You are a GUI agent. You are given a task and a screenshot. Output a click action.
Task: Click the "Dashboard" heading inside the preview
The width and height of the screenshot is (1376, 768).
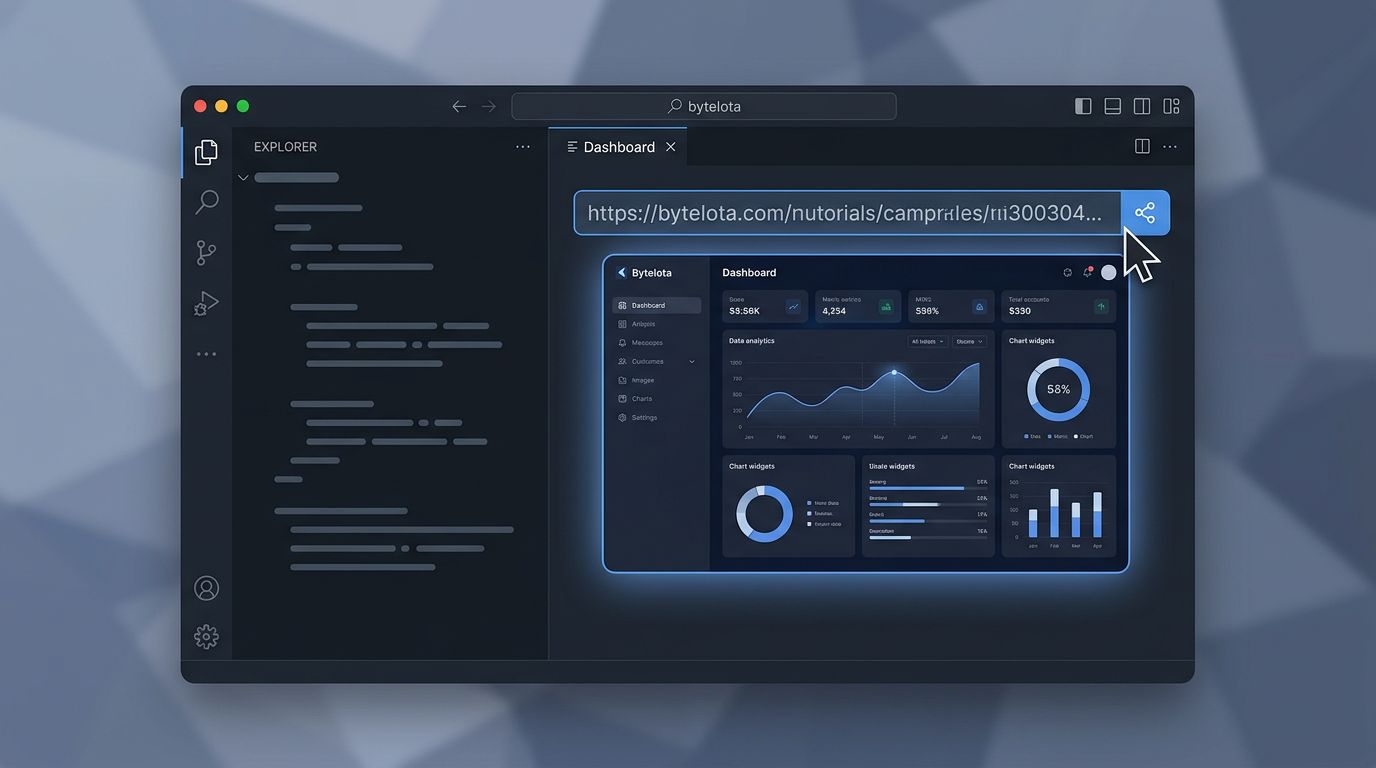749,273
